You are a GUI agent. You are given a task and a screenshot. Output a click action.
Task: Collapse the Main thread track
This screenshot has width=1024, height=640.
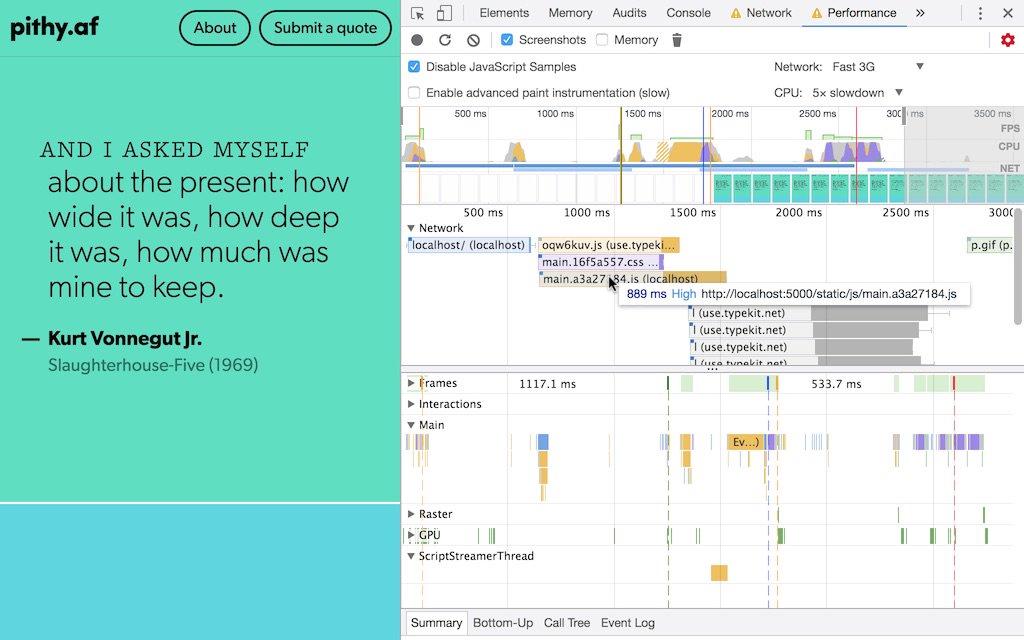coord(411,425)
